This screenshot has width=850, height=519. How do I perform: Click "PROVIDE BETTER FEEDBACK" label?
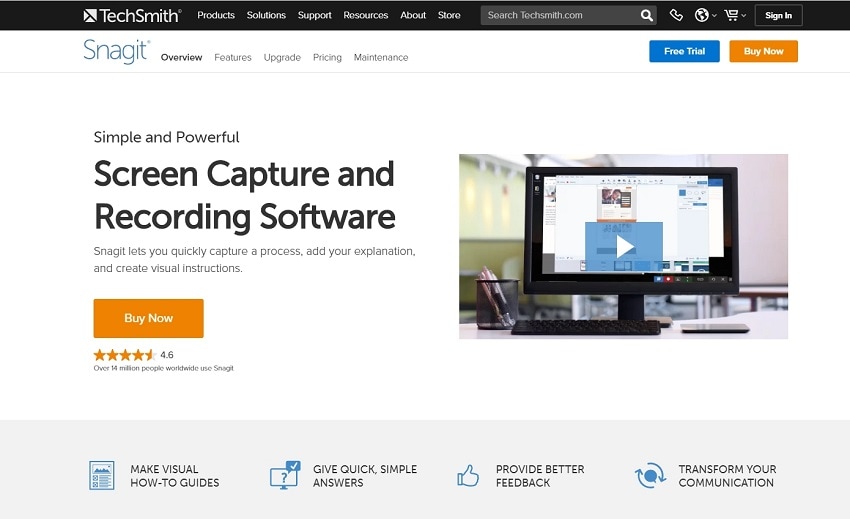coord(540,476)
